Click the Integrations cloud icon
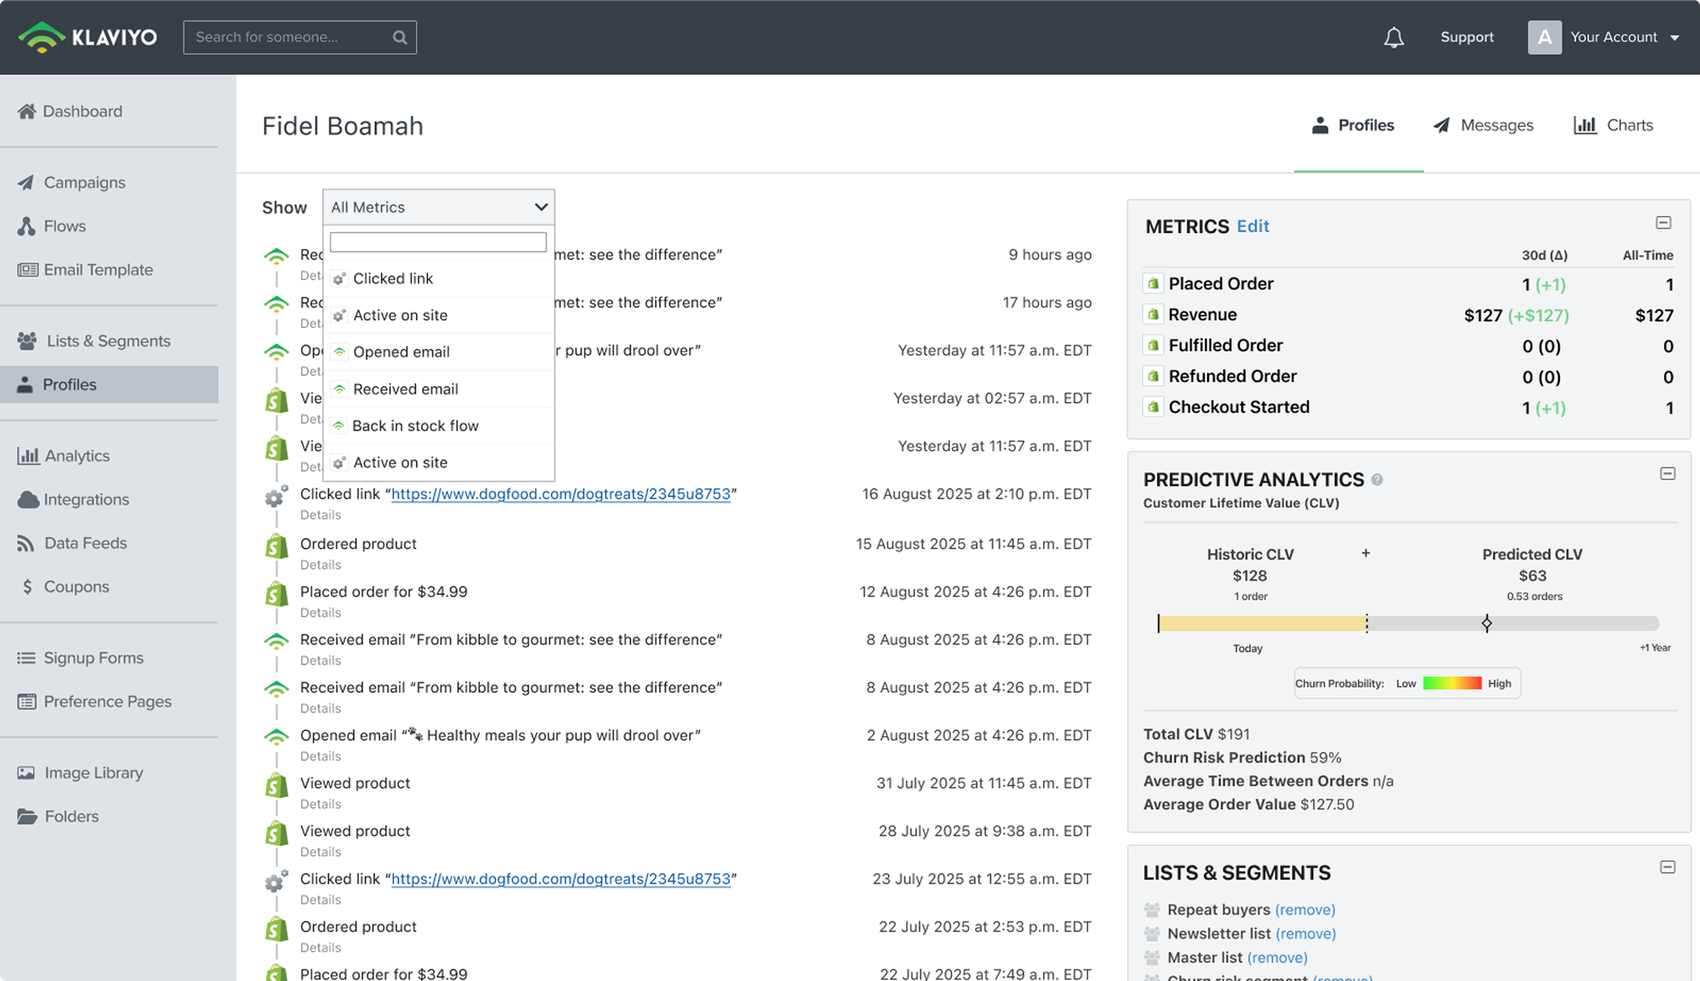This screenshot has width=1700, height=981. [x=28, y=499]
